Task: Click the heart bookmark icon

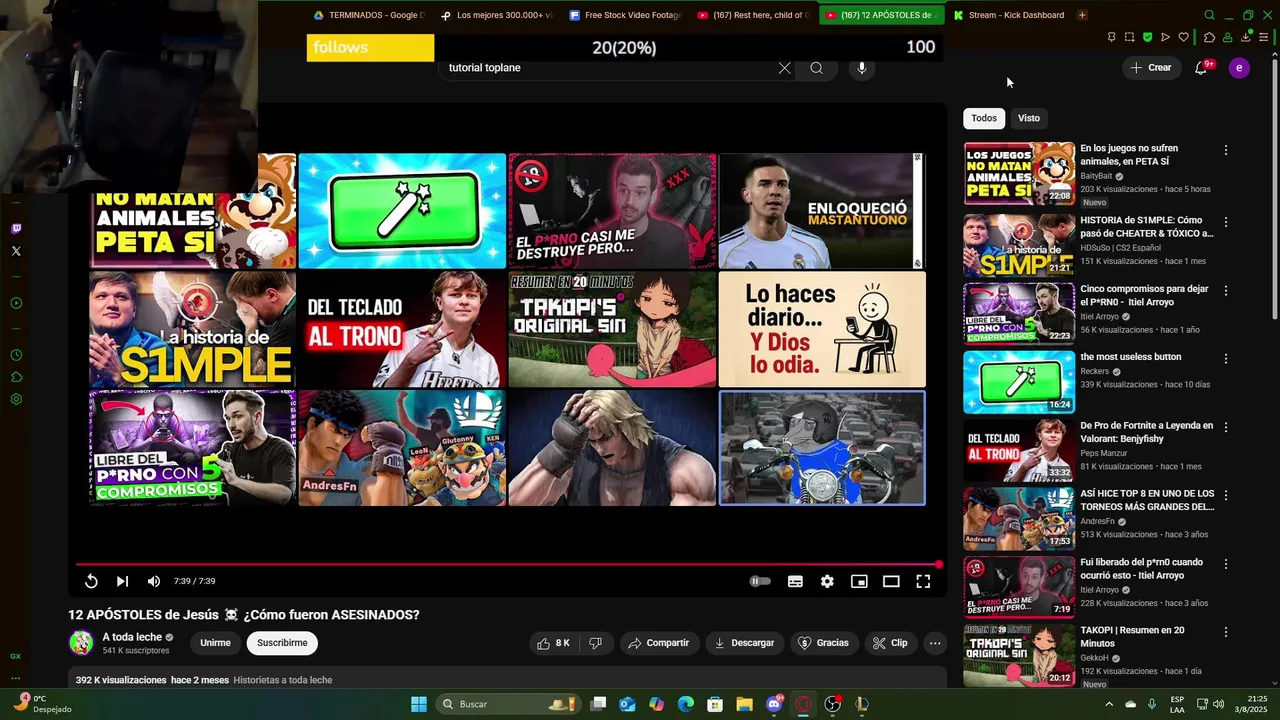Action: (1183, 37)
